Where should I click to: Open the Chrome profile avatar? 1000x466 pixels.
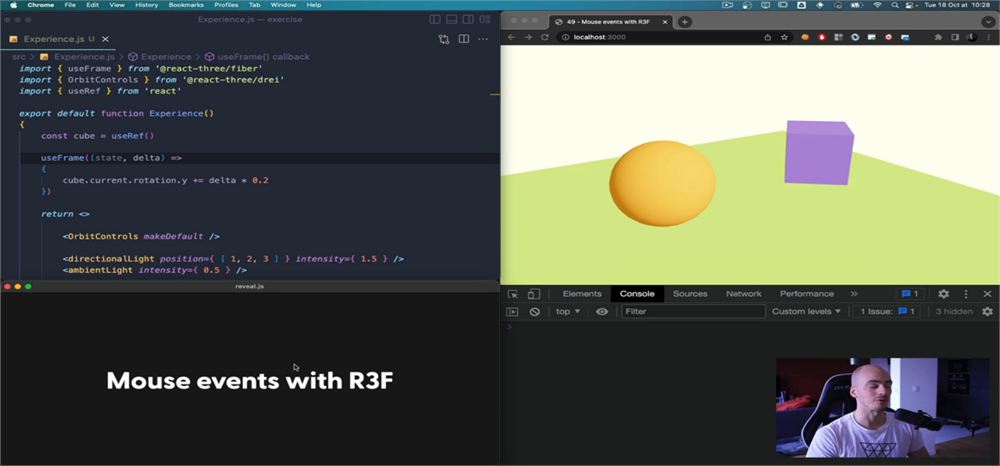[x=972, y=37]
